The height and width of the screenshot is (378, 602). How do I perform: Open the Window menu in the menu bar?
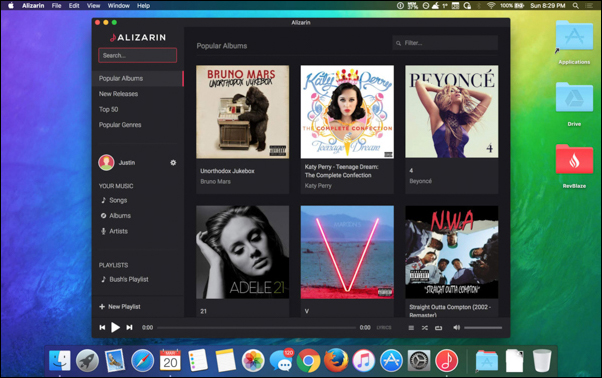[x=118, y=6]
